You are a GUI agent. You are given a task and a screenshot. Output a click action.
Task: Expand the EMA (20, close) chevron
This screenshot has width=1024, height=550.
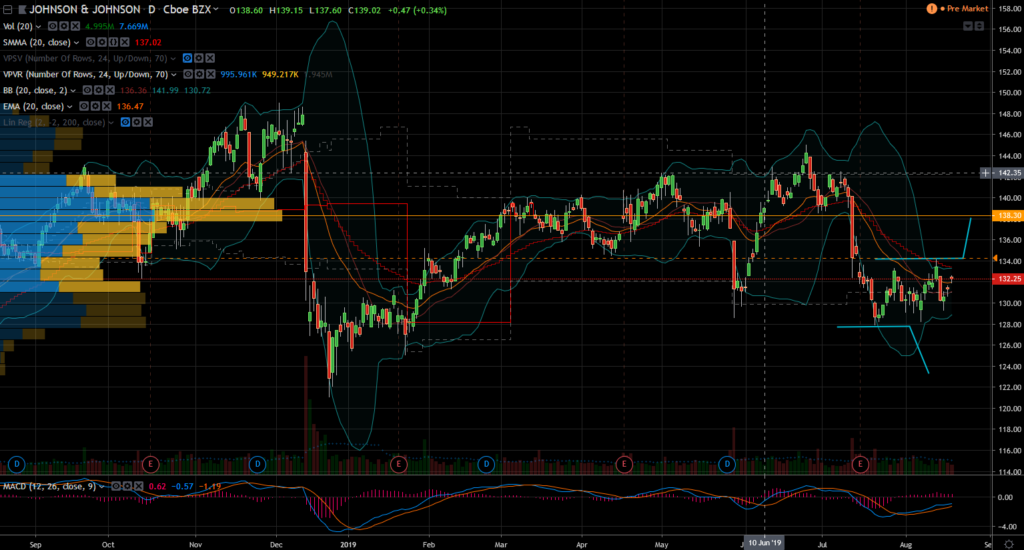tap(70, 106)
